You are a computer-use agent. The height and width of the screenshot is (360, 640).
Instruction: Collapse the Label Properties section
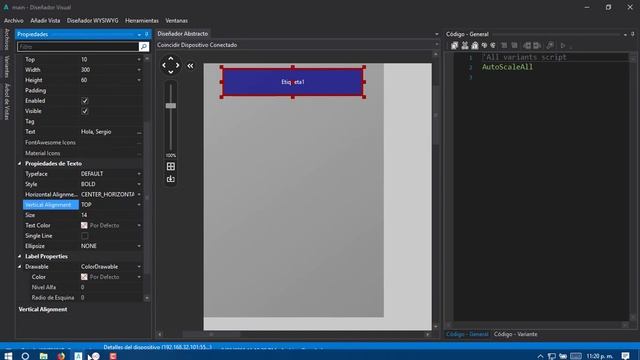[20, 256]
